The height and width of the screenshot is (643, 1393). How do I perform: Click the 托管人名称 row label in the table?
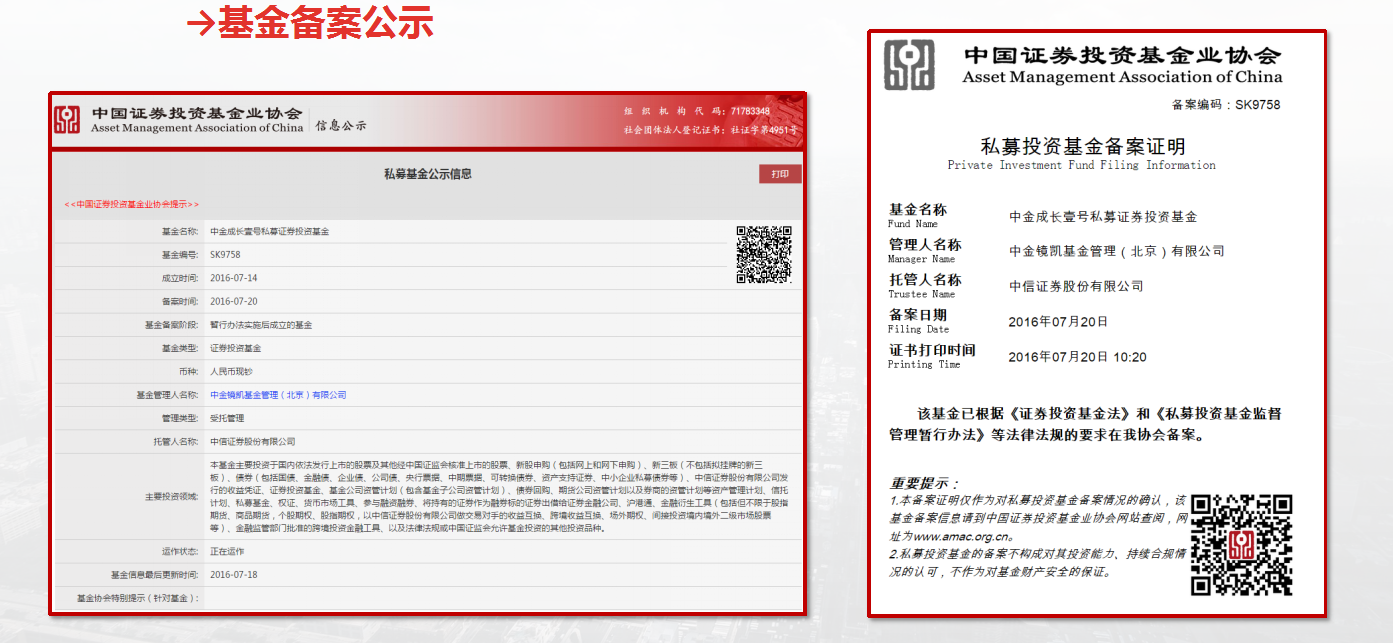click(x=176, y=441)
